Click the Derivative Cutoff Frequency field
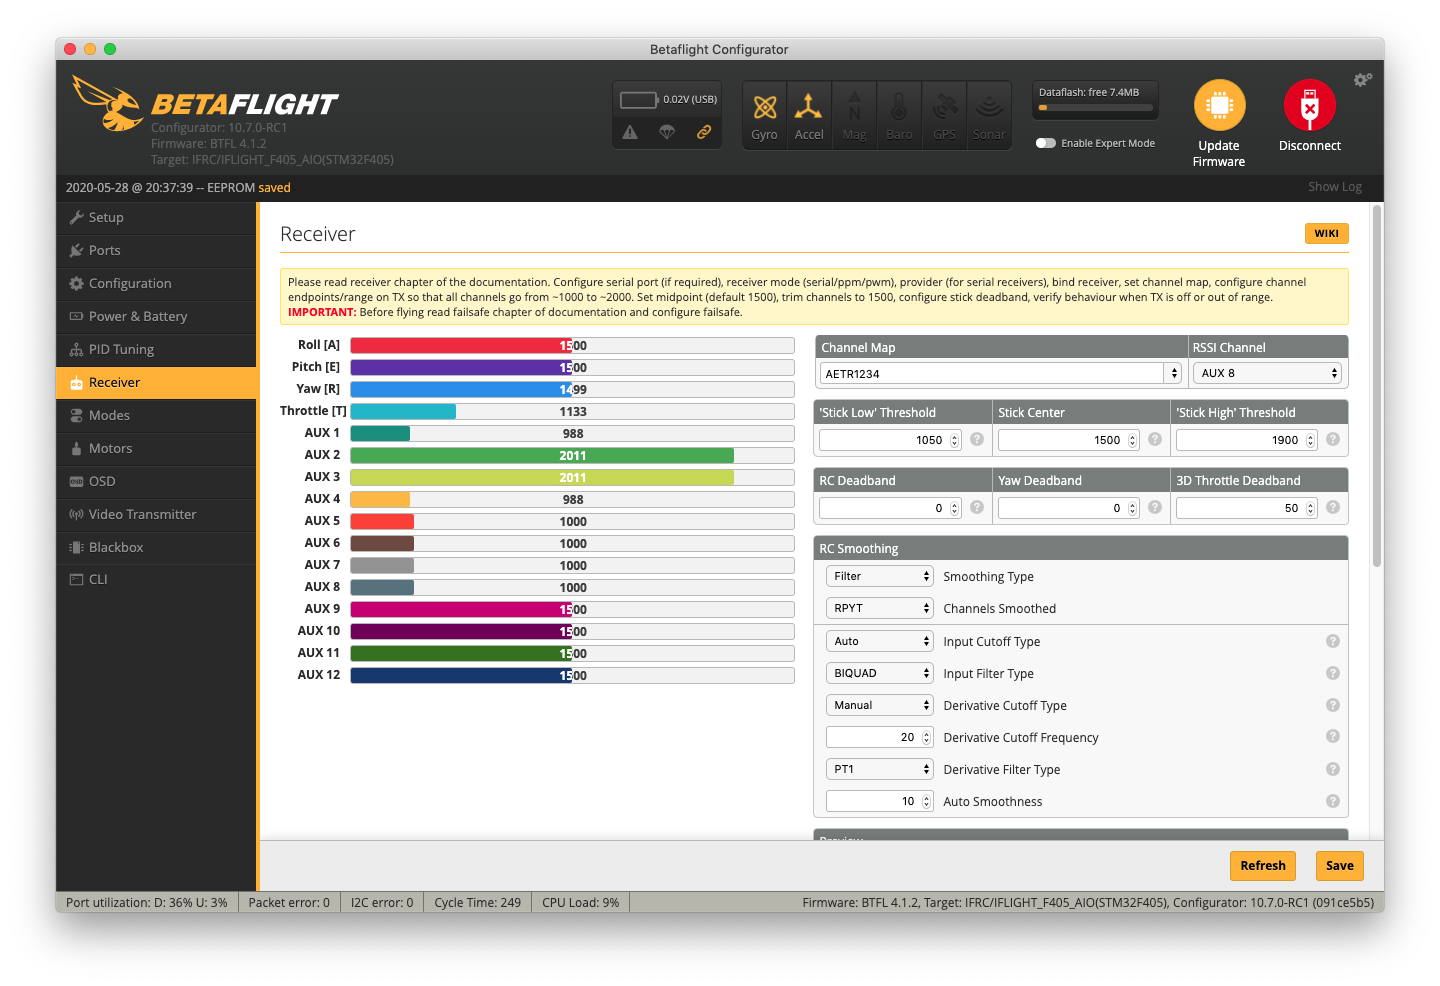 (880, 737)
